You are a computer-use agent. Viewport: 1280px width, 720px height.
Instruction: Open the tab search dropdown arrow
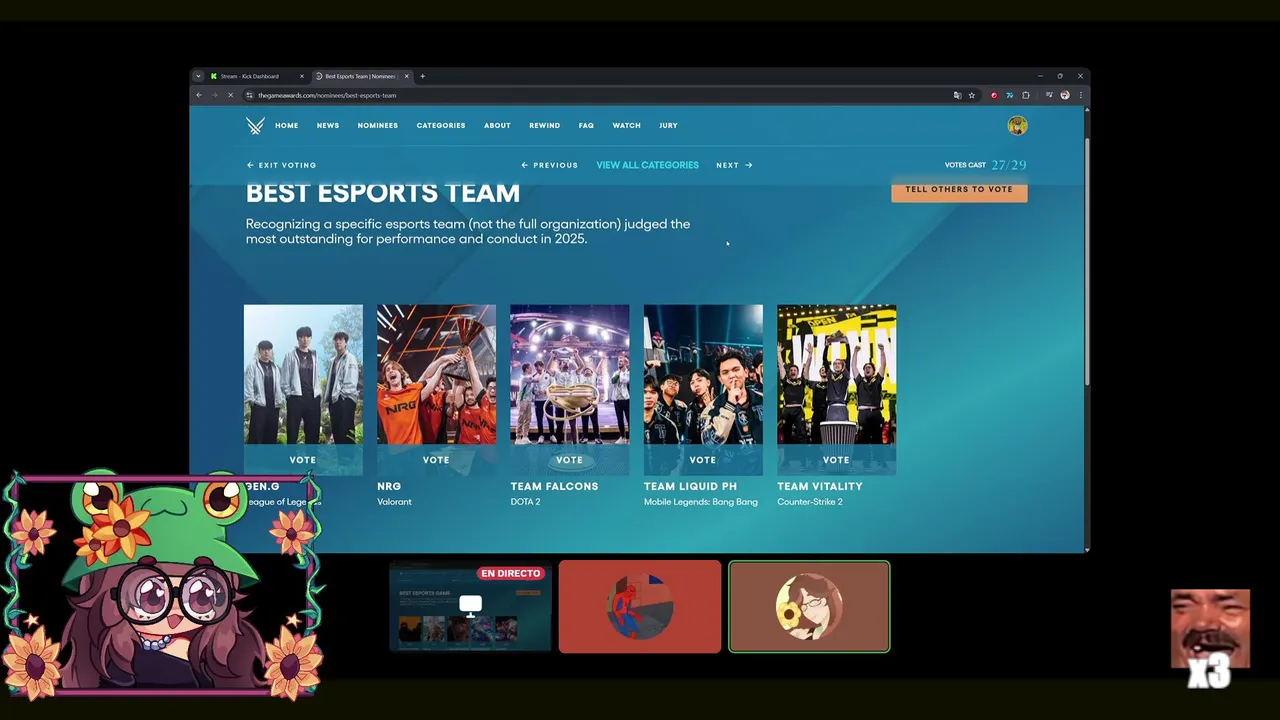click(x=198, y=76)
